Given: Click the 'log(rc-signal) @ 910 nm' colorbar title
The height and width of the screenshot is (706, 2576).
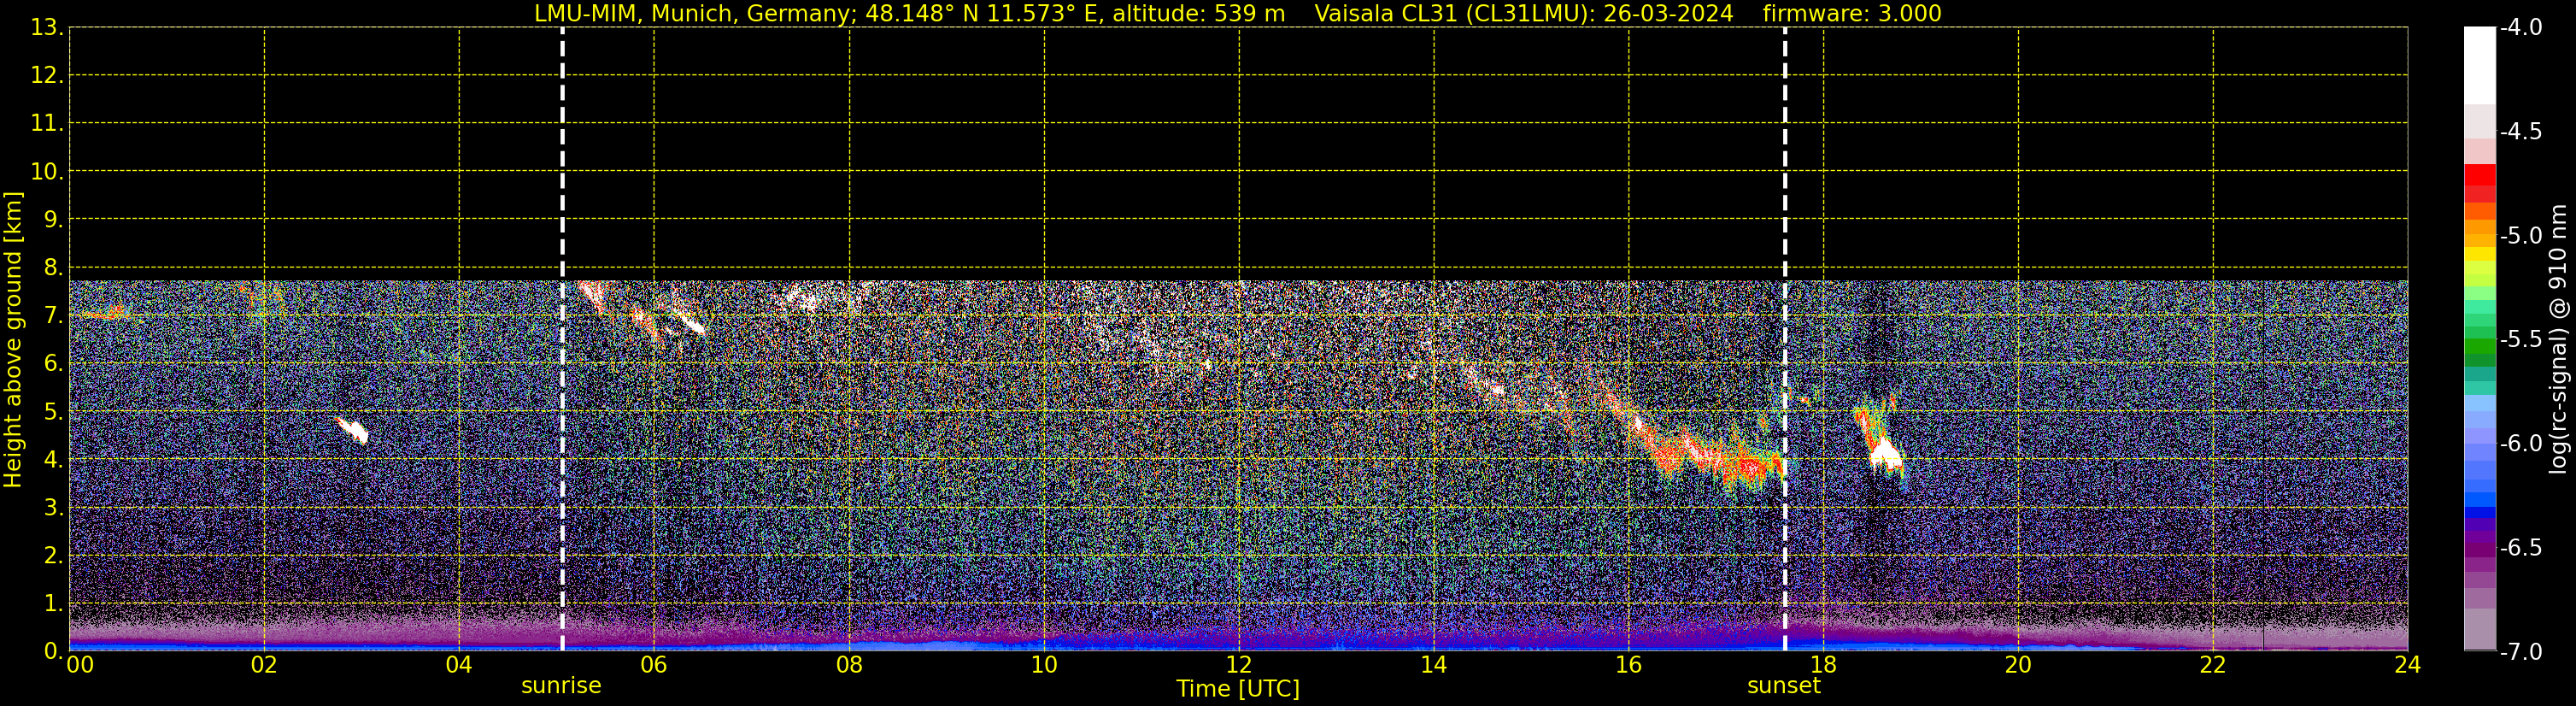Looking at the screenshot, I should pyautogui.click(x=2558, y=339).
